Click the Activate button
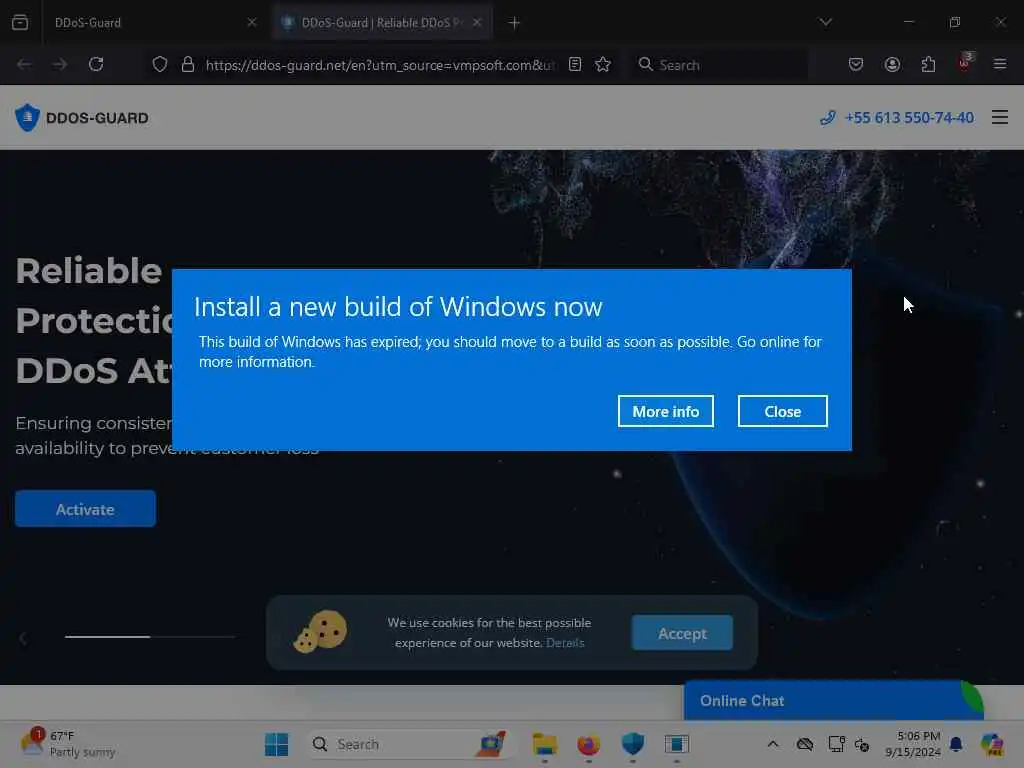Image resolution: width=1024 pixels, height=768 pixels. coord(85,509)
